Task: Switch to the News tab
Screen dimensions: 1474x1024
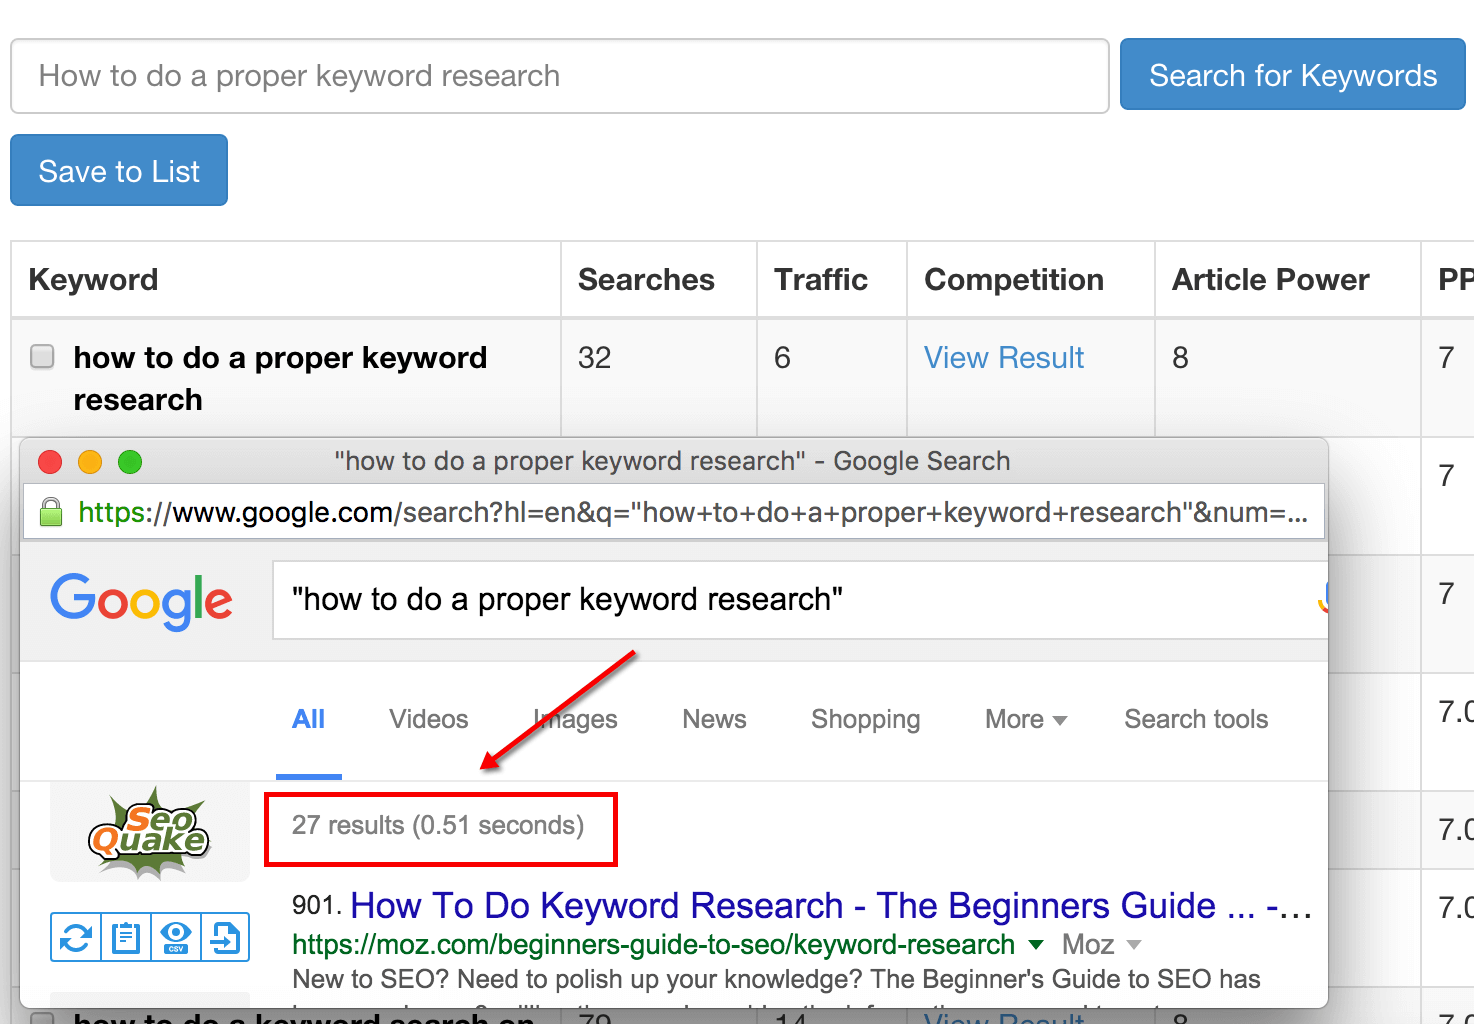Action: point(713,719)
